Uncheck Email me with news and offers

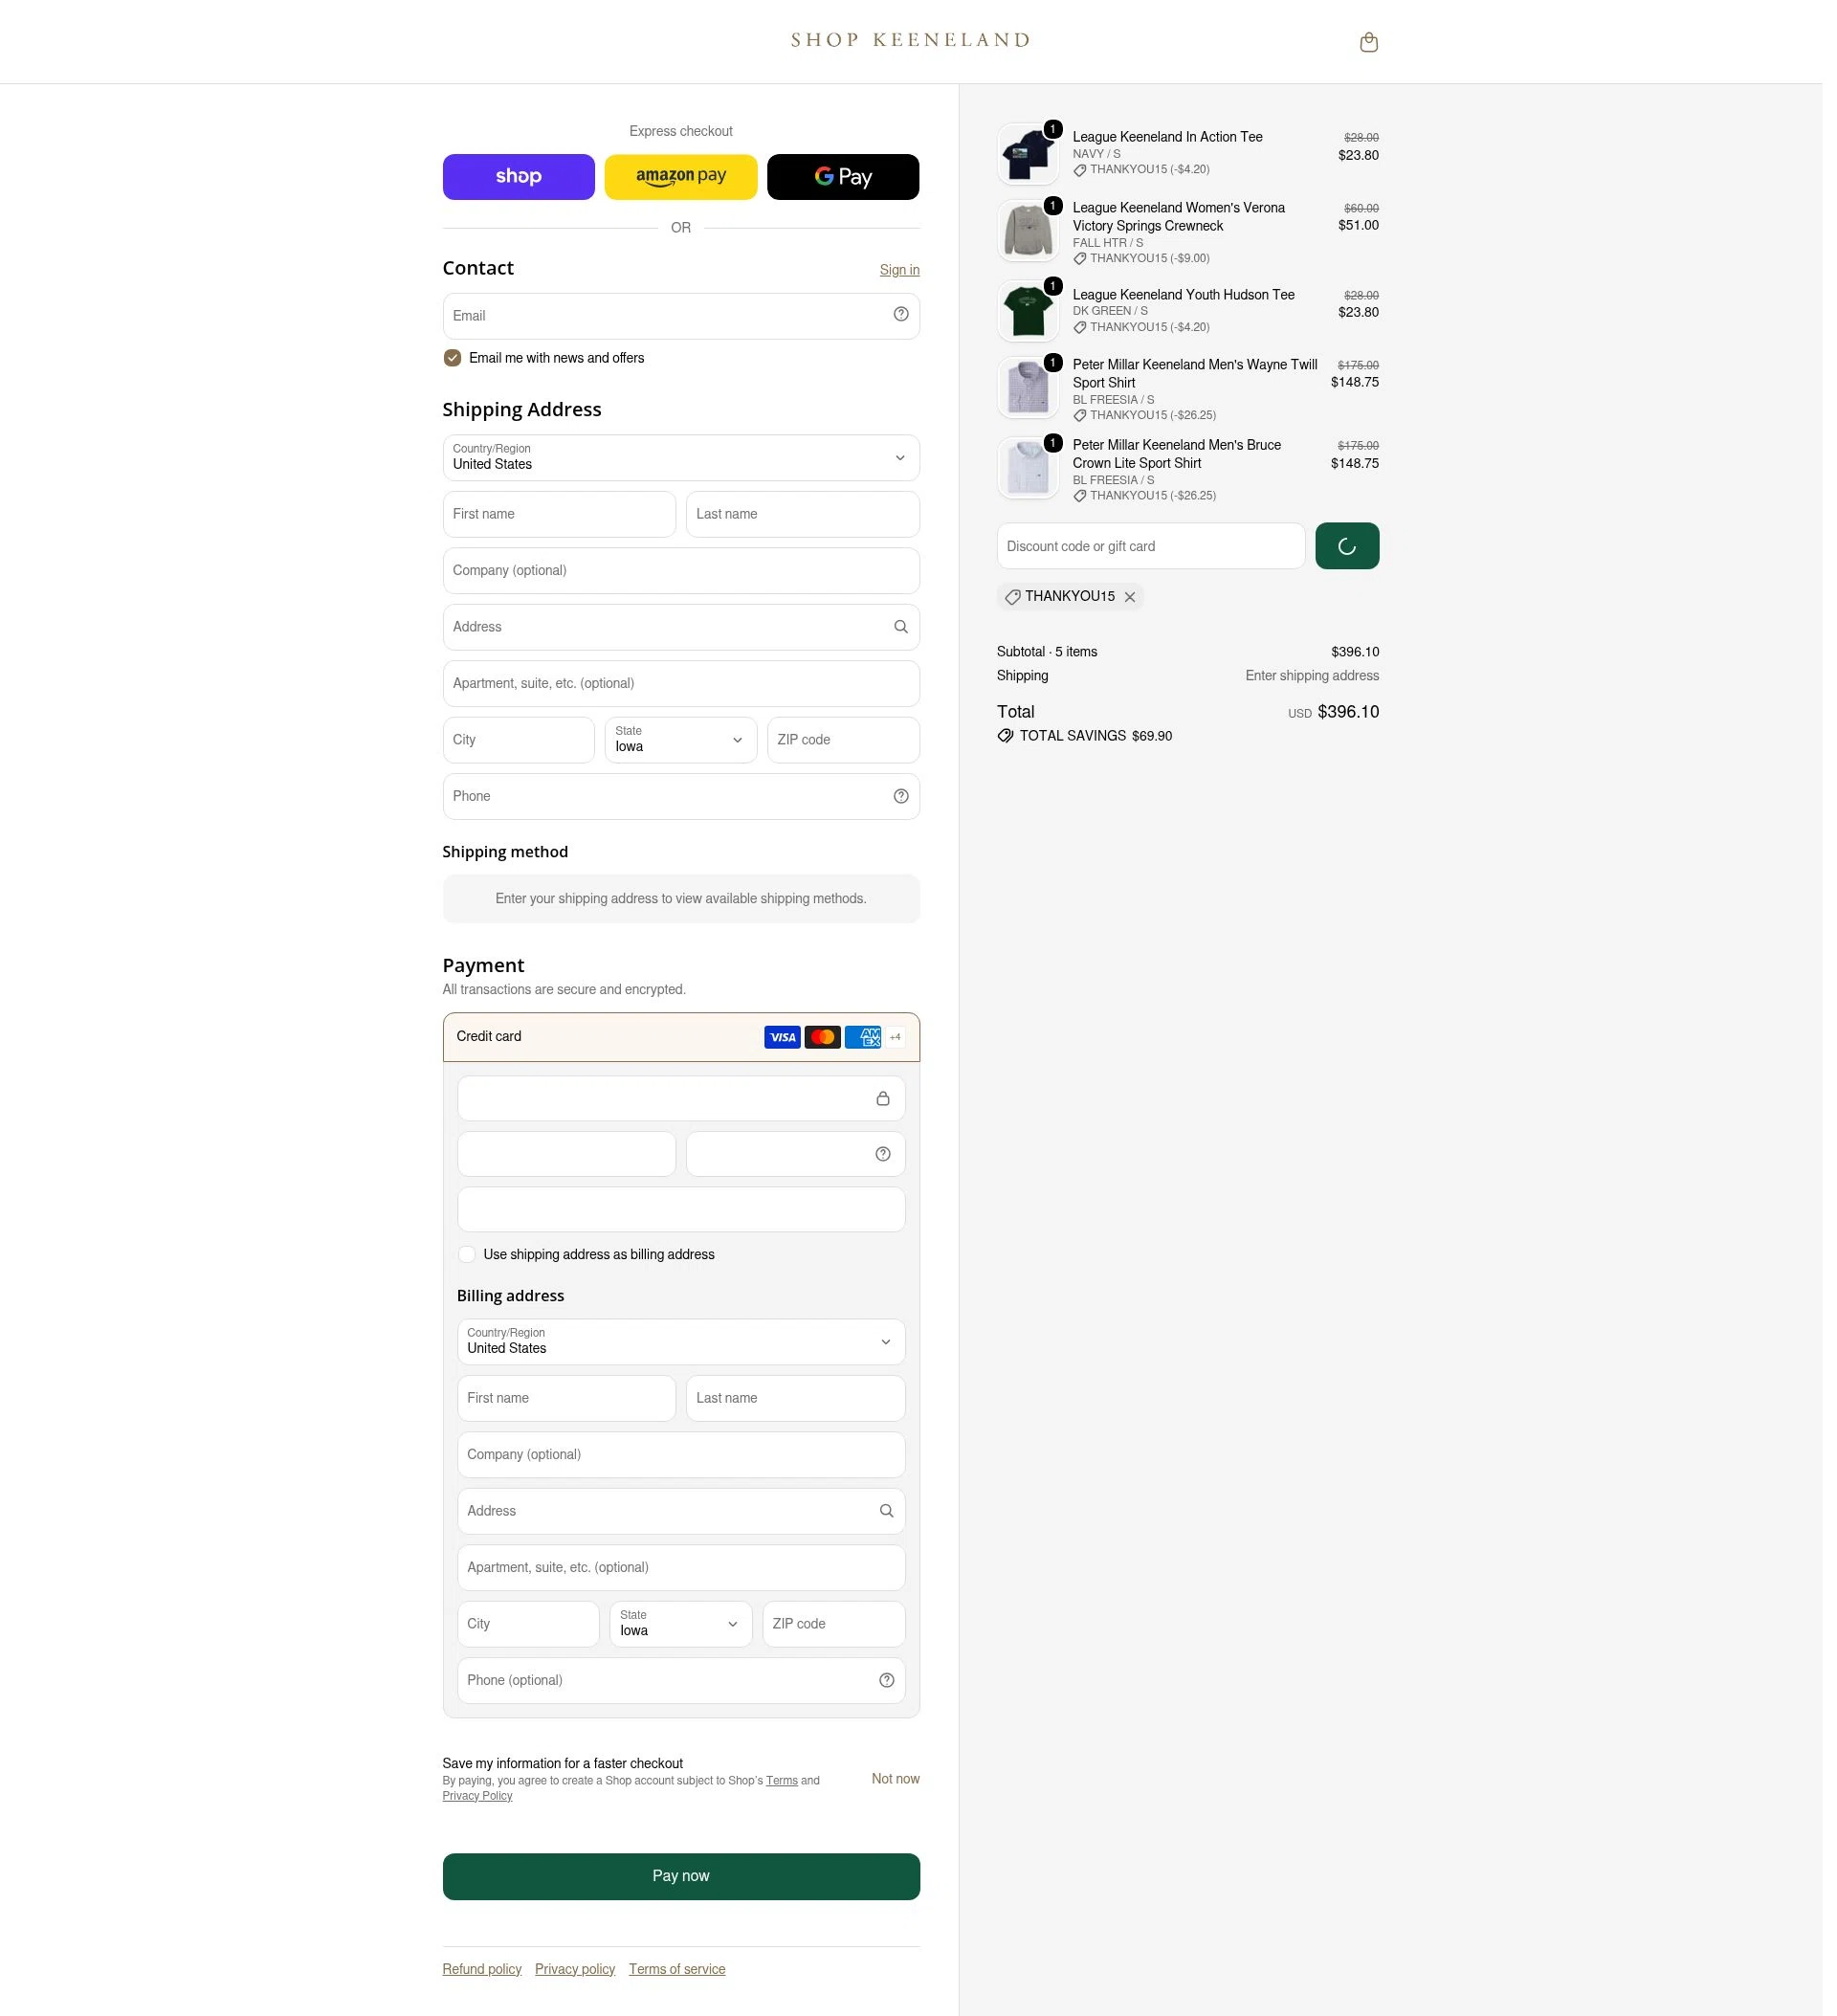456,361
